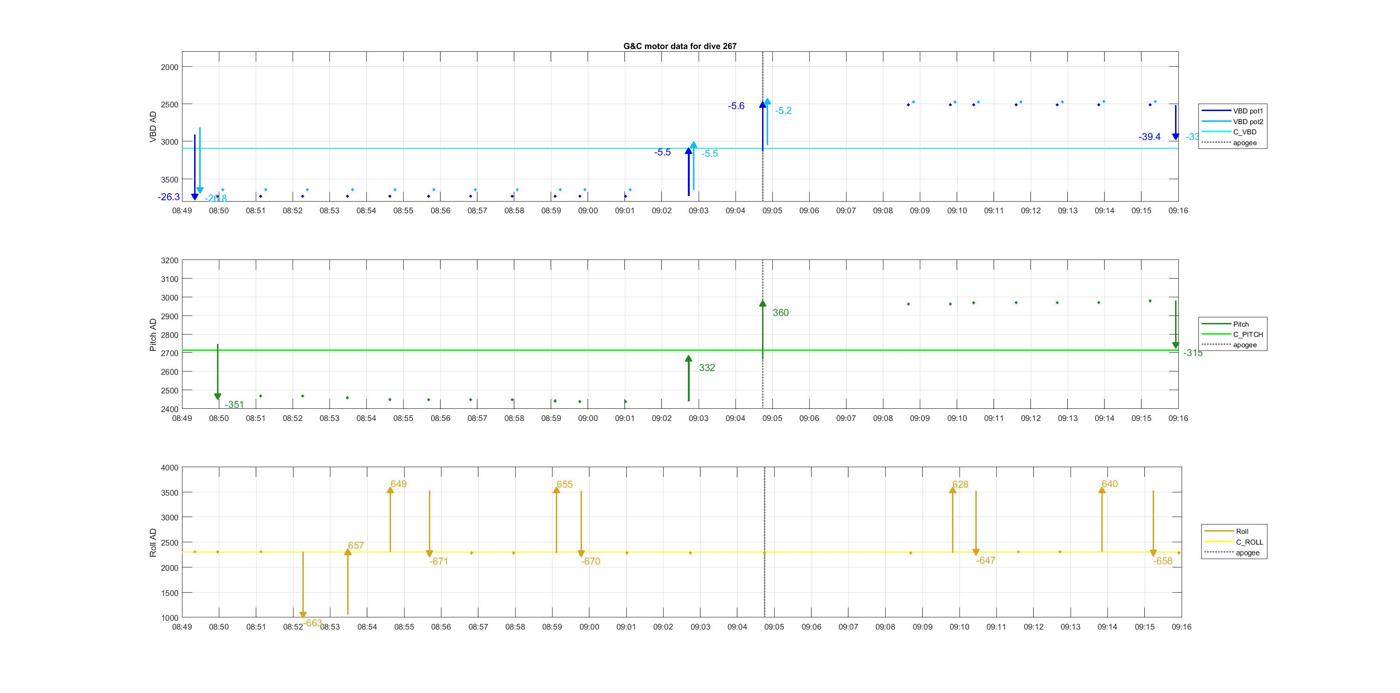This screenshot has width=1400, height=693.
Task: Click the 'VBD AD' axis label
Action: pos(154,129)
